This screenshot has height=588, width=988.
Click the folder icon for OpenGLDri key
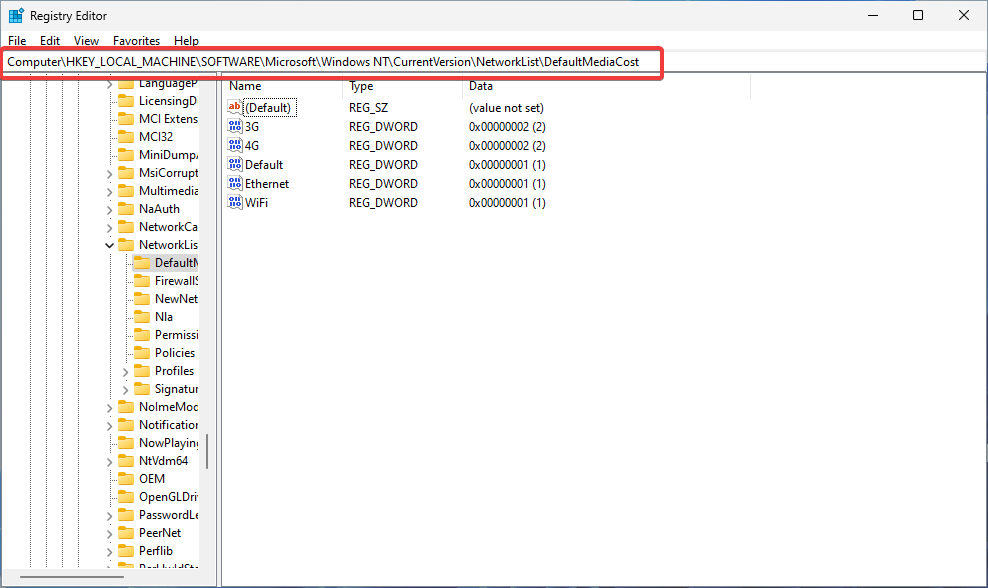tap(127, 497)
